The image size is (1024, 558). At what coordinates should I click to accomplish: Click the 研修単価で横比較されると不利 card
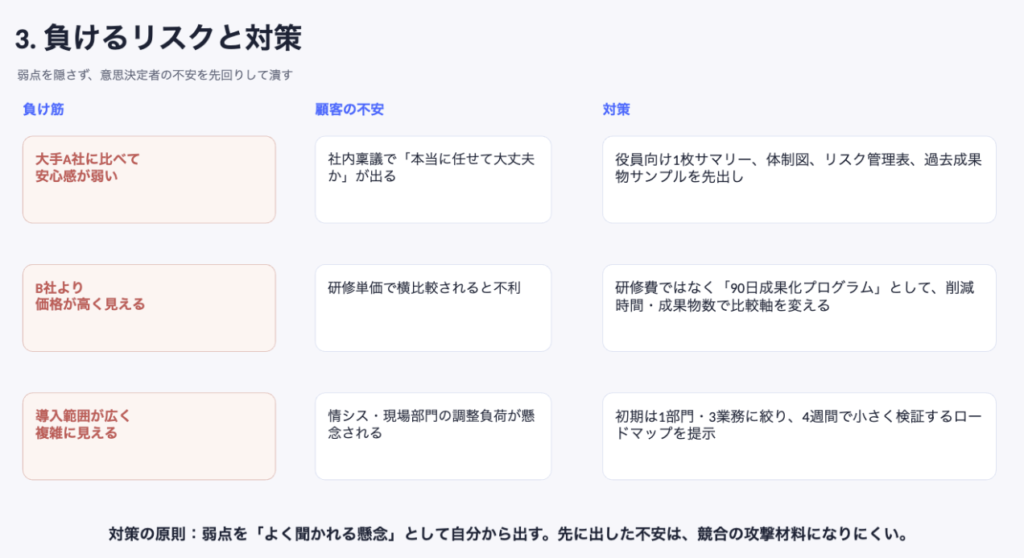point(432,307)
